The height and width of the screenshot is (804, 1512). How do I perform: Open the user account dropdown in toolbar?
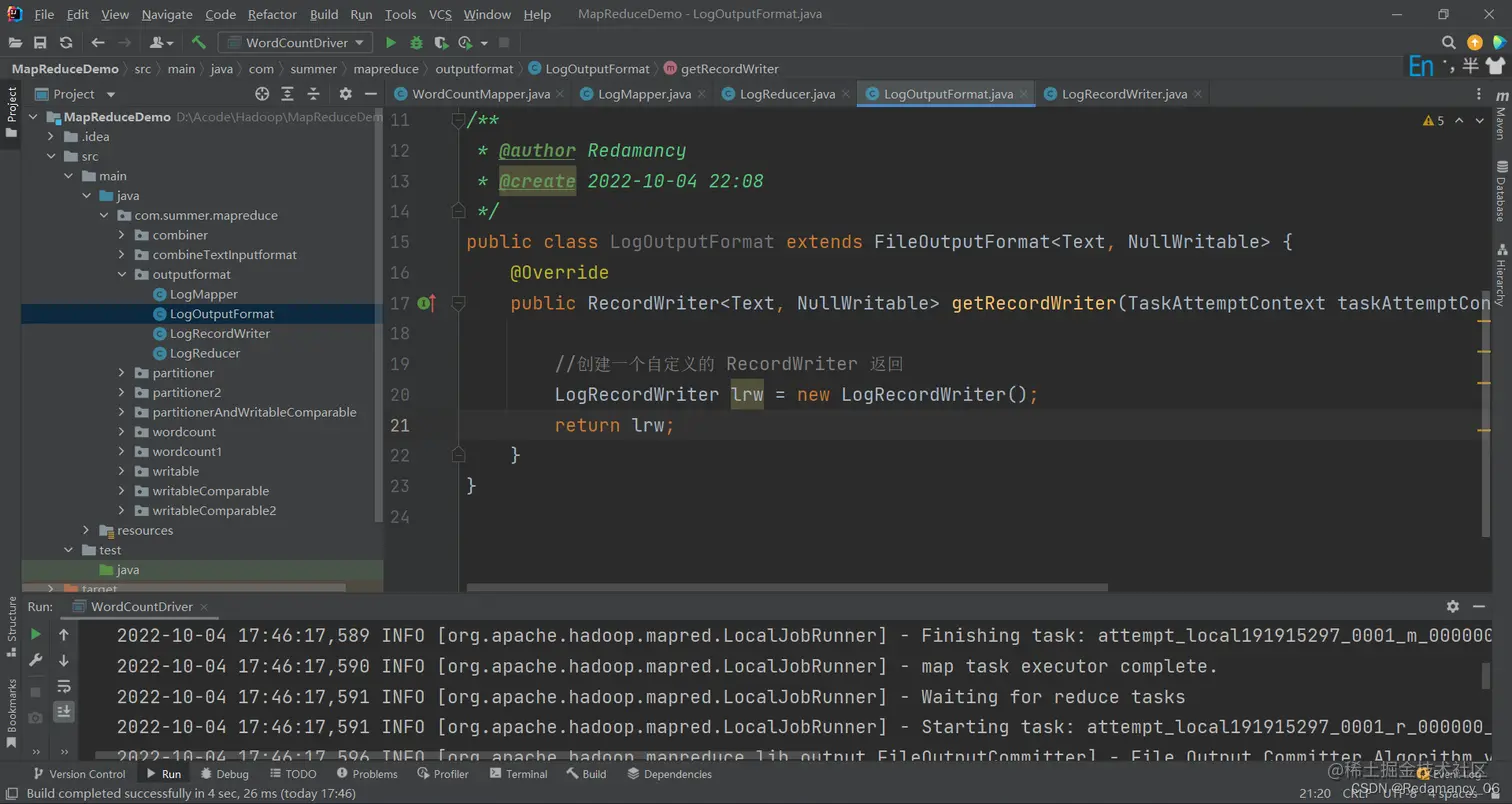tap(161, 42)
